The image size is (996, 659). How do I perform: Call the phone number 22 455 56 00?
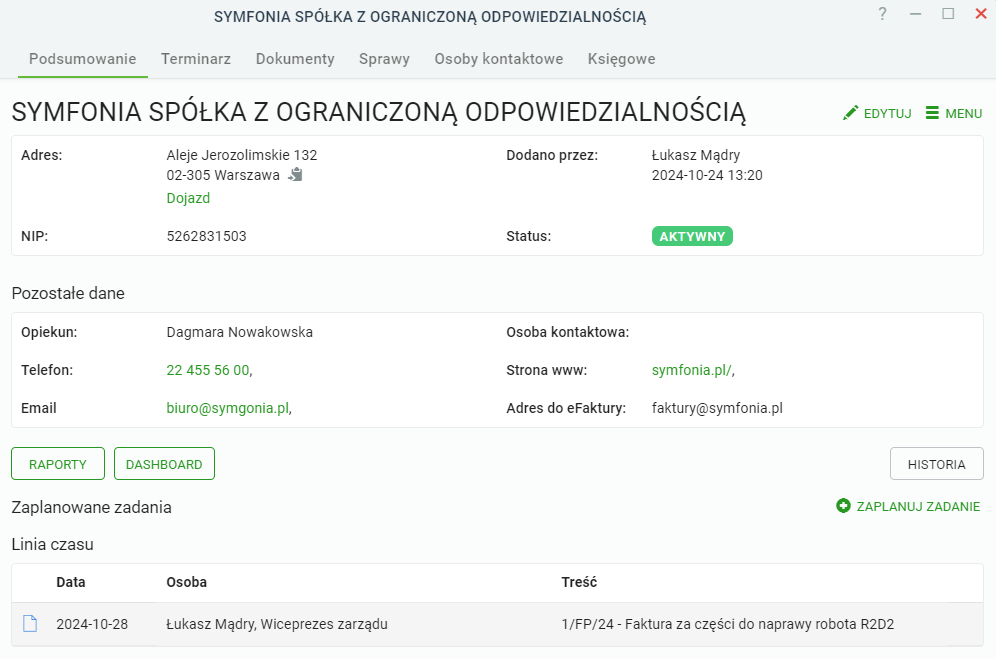tap(208, 370)
